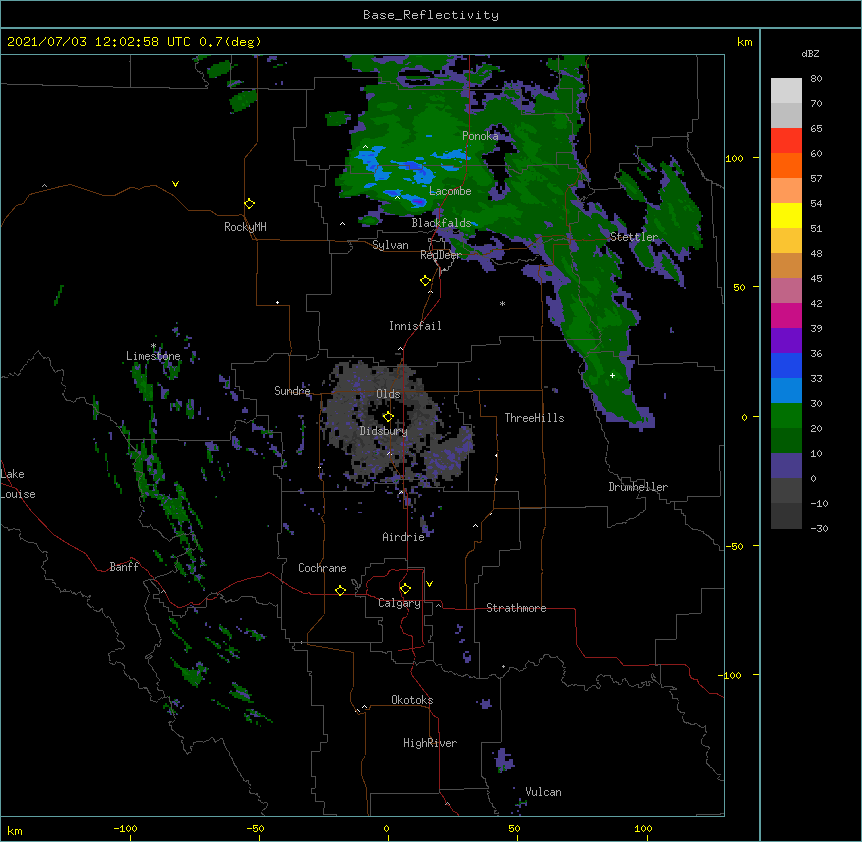Image resolution: width=862 pixels, height=842 pixels.
Task: Click the Strathmore city label
Action: pos(516,608)
